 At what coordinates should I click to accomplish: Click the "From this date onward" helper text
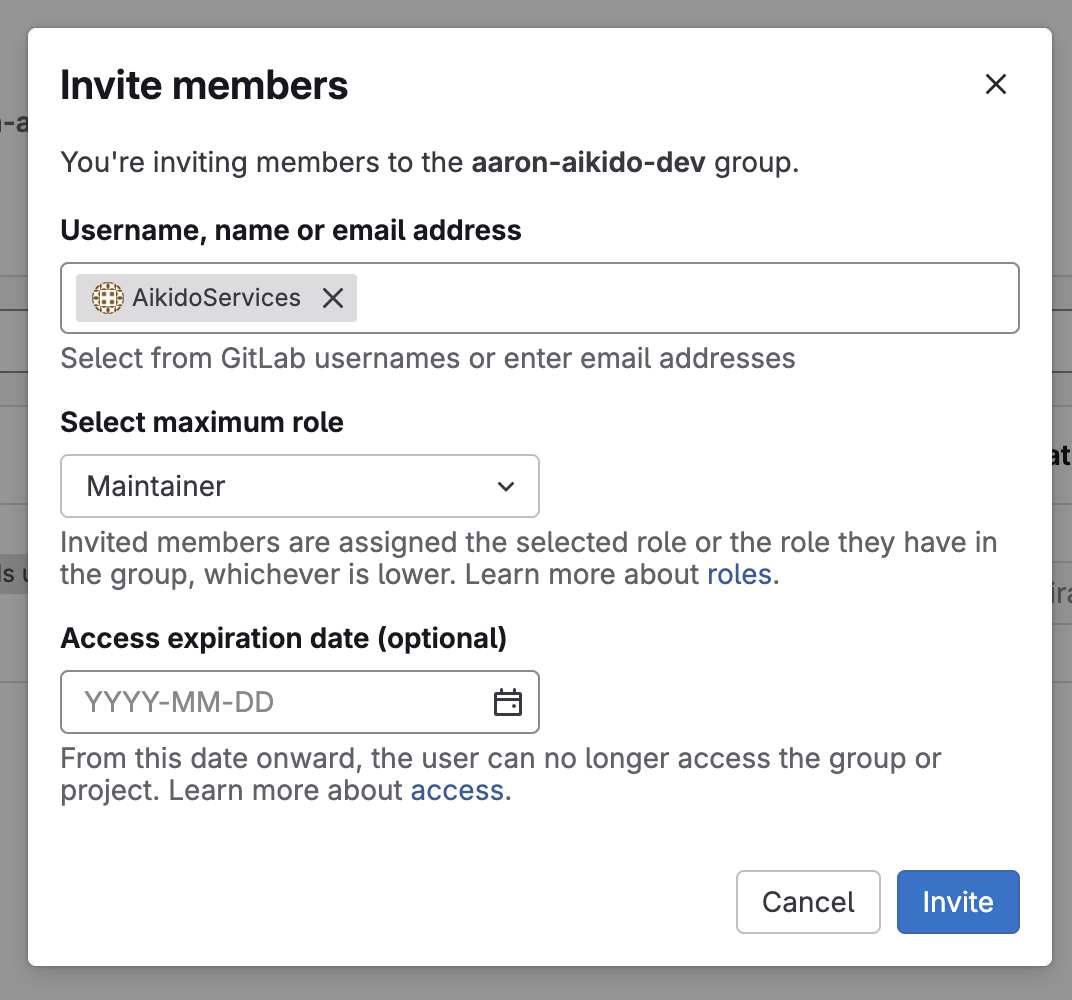point(500,758)
